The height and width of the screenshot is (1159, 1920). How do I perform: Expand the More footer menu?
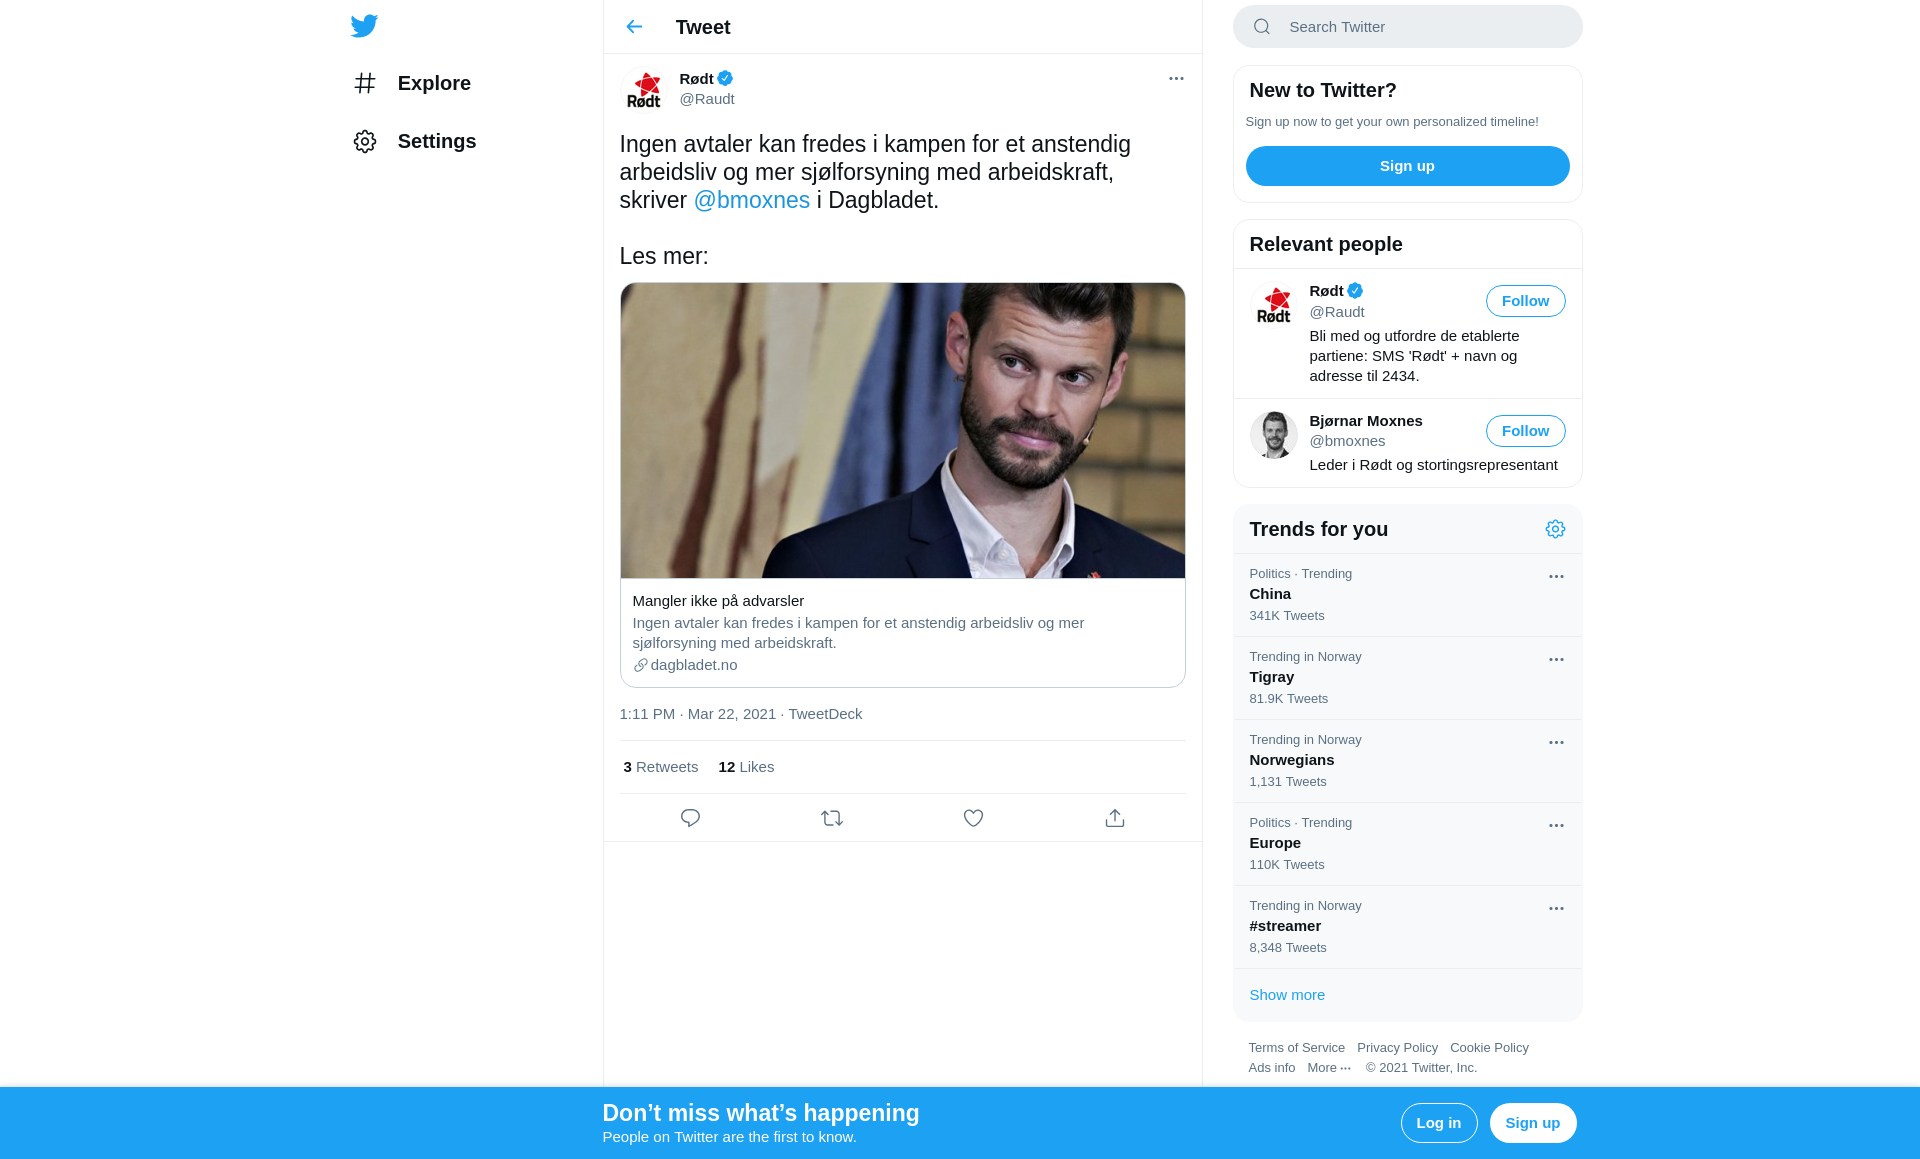(1329, 1068)
